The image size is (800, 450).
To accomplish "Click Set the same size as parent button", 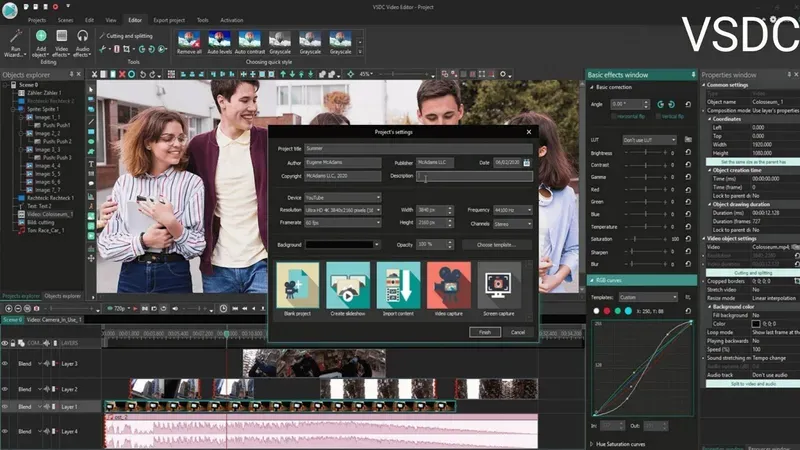I will 753,162.
